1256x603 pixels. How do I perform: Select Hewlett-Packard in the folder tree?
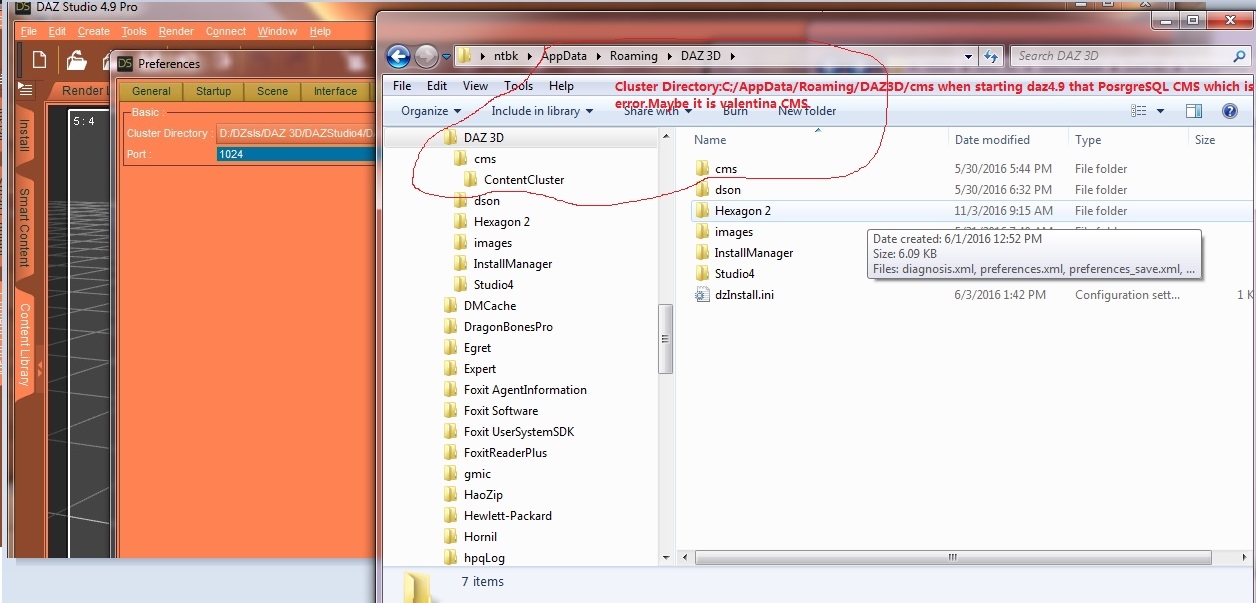(x=507, y=516)
